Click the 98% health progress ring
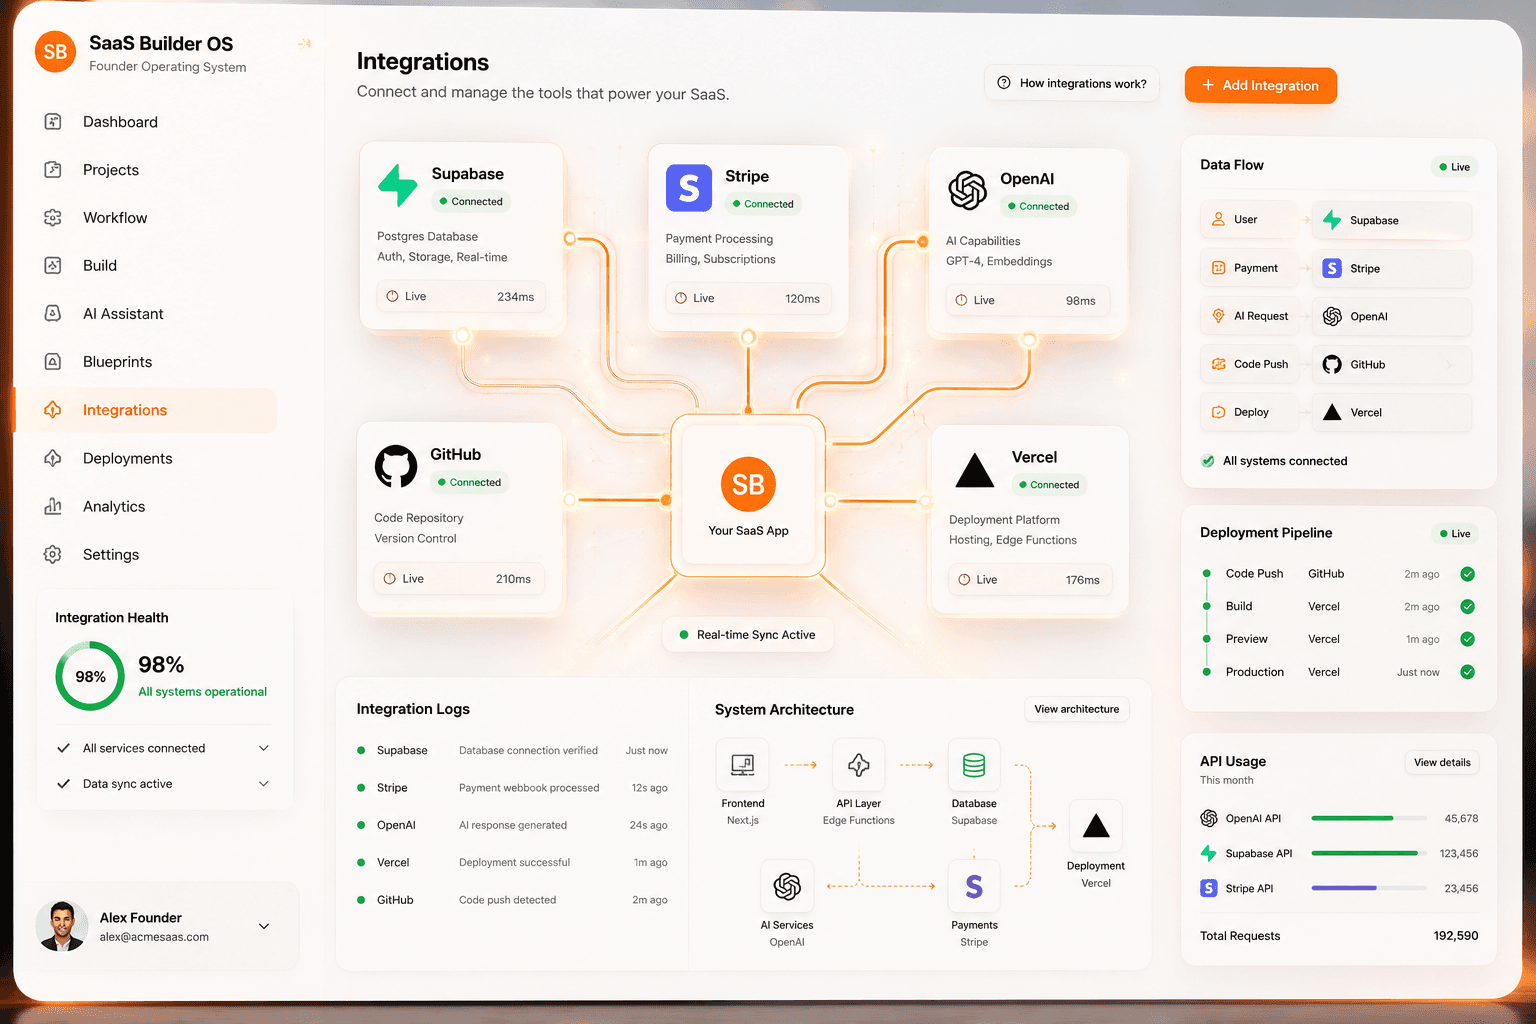This screenshot has width=1536, height=1024. (x=90, y=676)
